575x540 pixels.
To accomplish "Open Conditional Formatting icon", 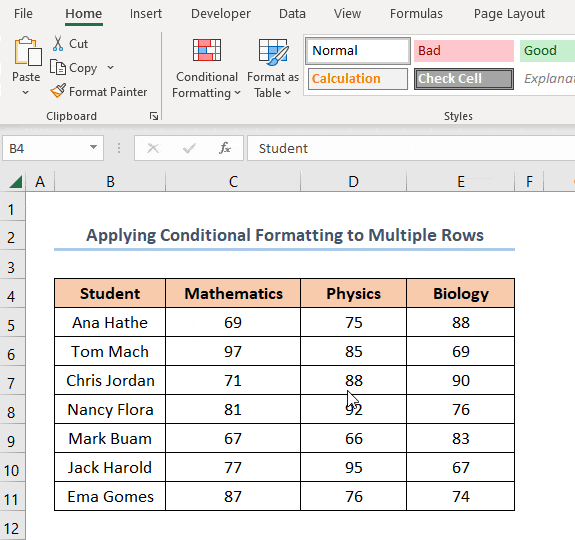I will click(207, 50).
